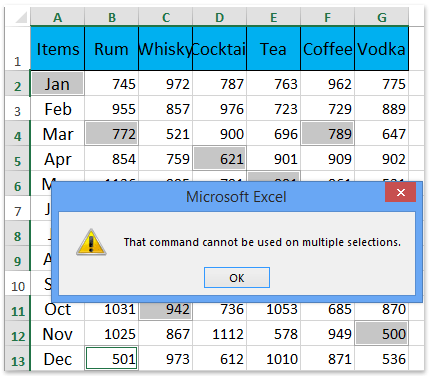
Task: Select column D header
Action: tap(220, 17)
